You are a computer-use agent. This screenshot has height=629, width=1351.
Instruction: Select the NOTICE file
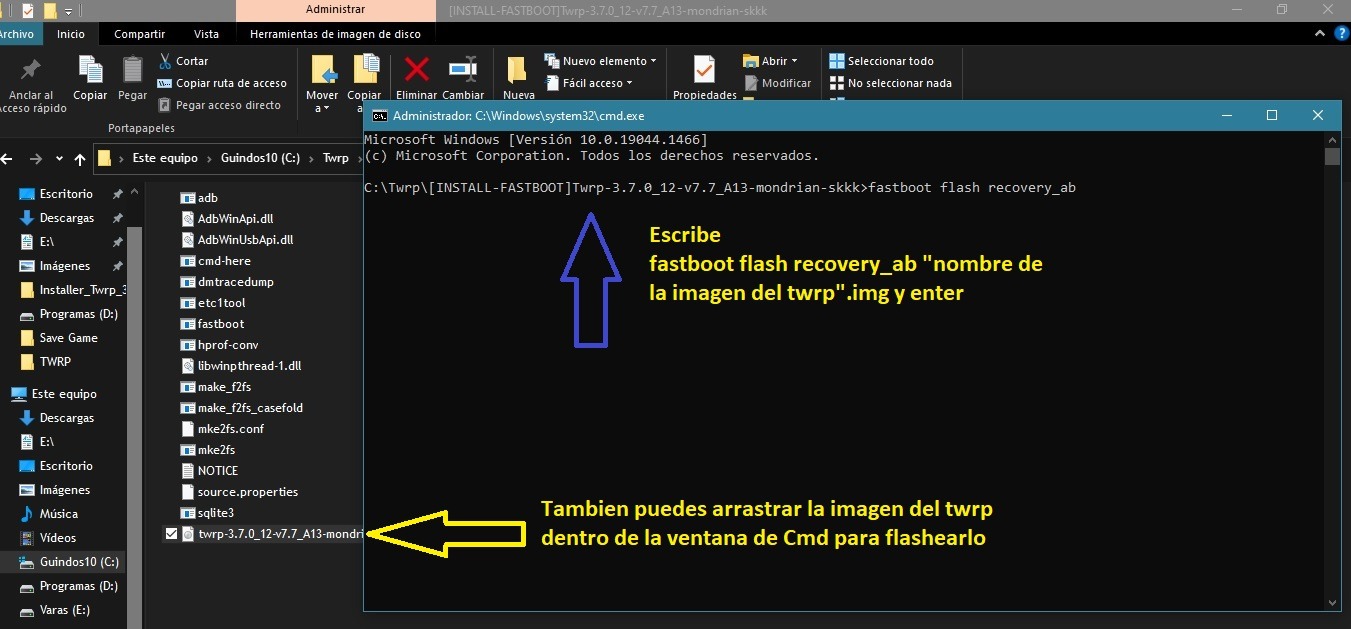tap(211, 471)
